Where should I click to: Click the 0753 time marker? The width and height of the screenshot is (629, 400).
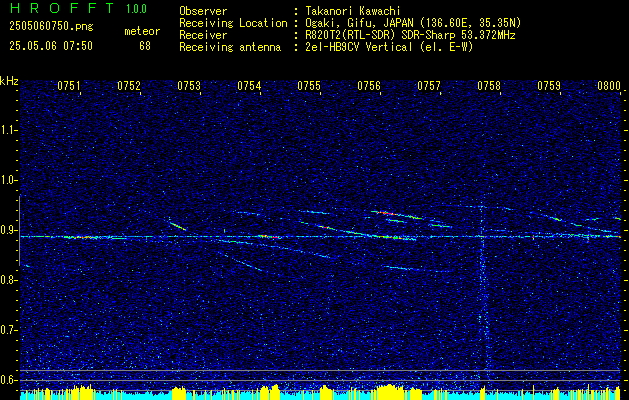click(189, 86)
